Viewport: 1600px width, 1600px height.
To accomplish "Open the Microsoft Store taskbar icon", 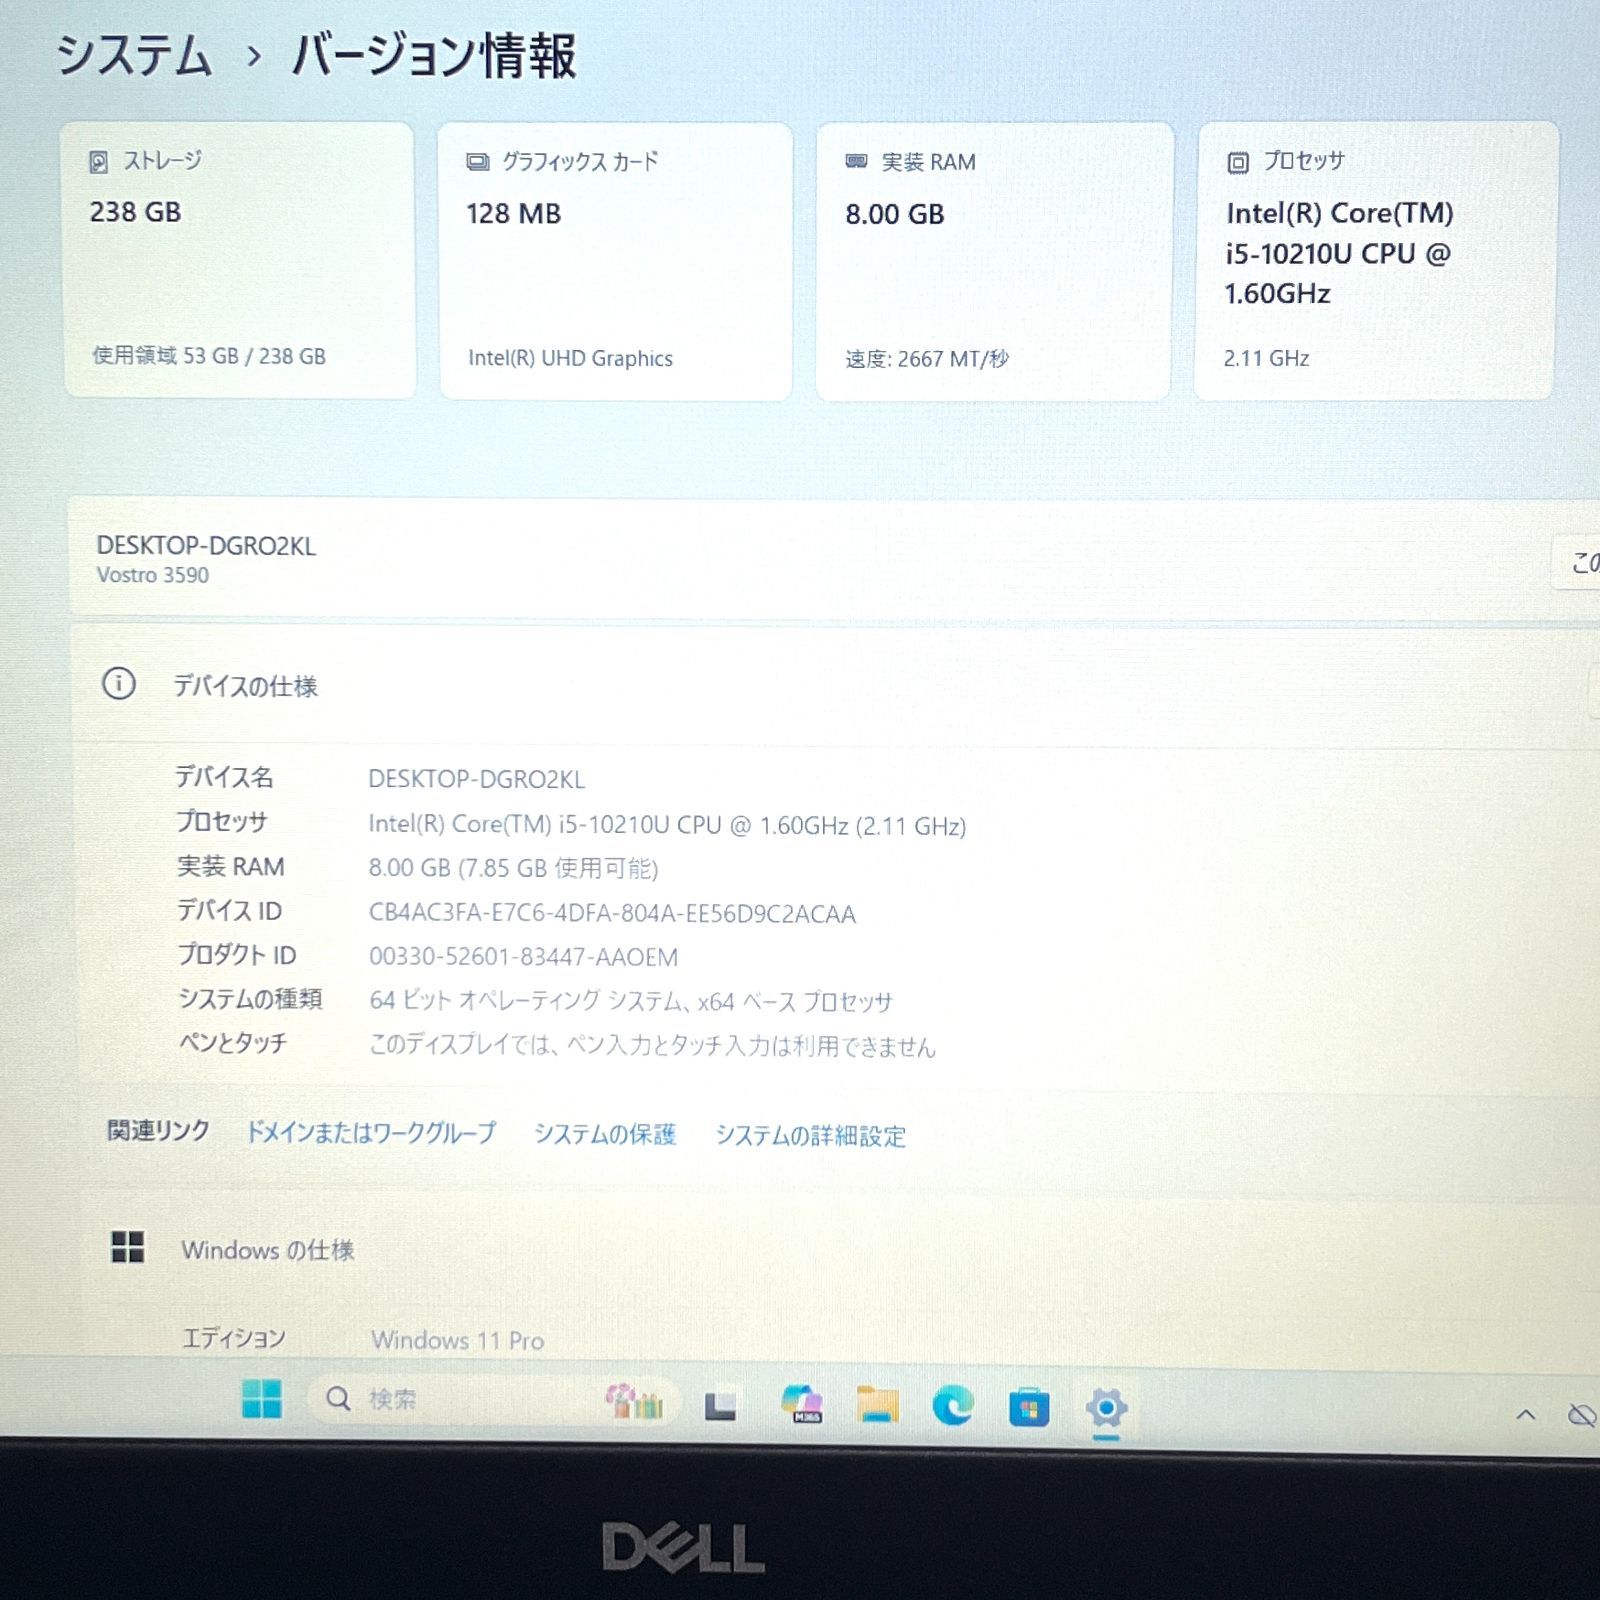I will pyautogui.click(x=1029, y=1408).
